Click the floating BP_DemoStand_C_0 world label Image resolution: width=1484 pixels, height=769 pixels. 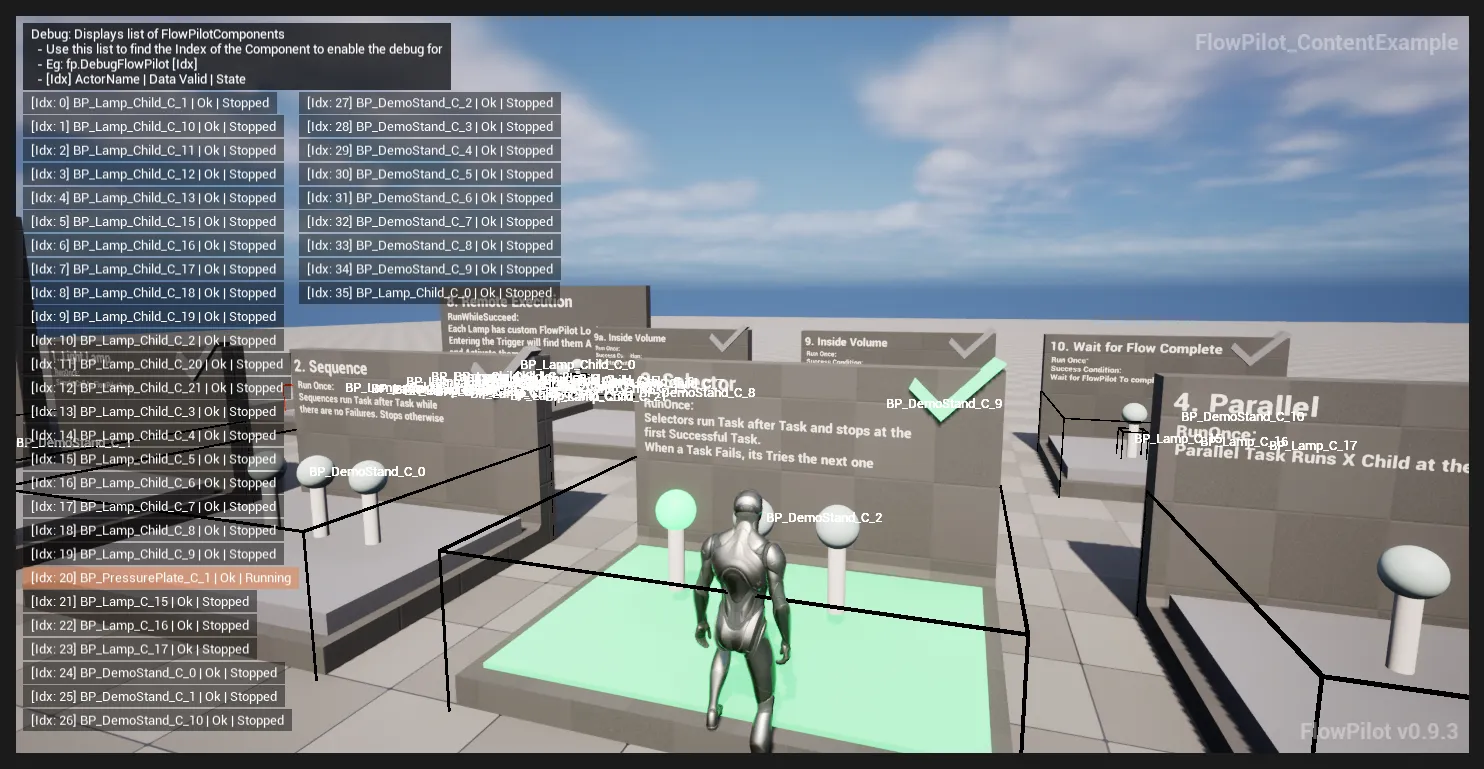click(x=367, y=471)
